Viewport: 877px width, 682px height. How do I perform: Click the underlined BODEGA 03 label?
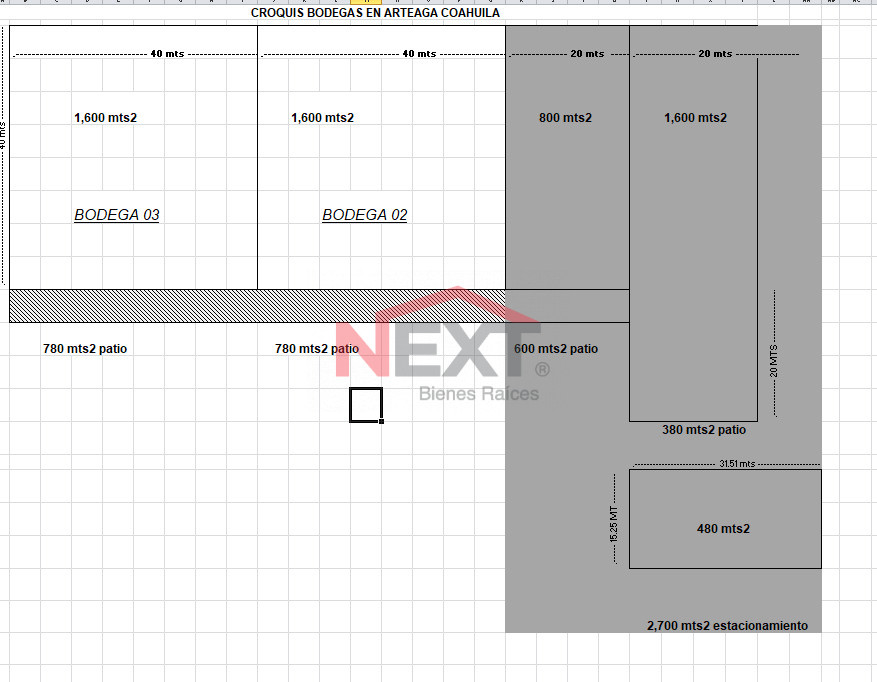click(x=117, y=215)
